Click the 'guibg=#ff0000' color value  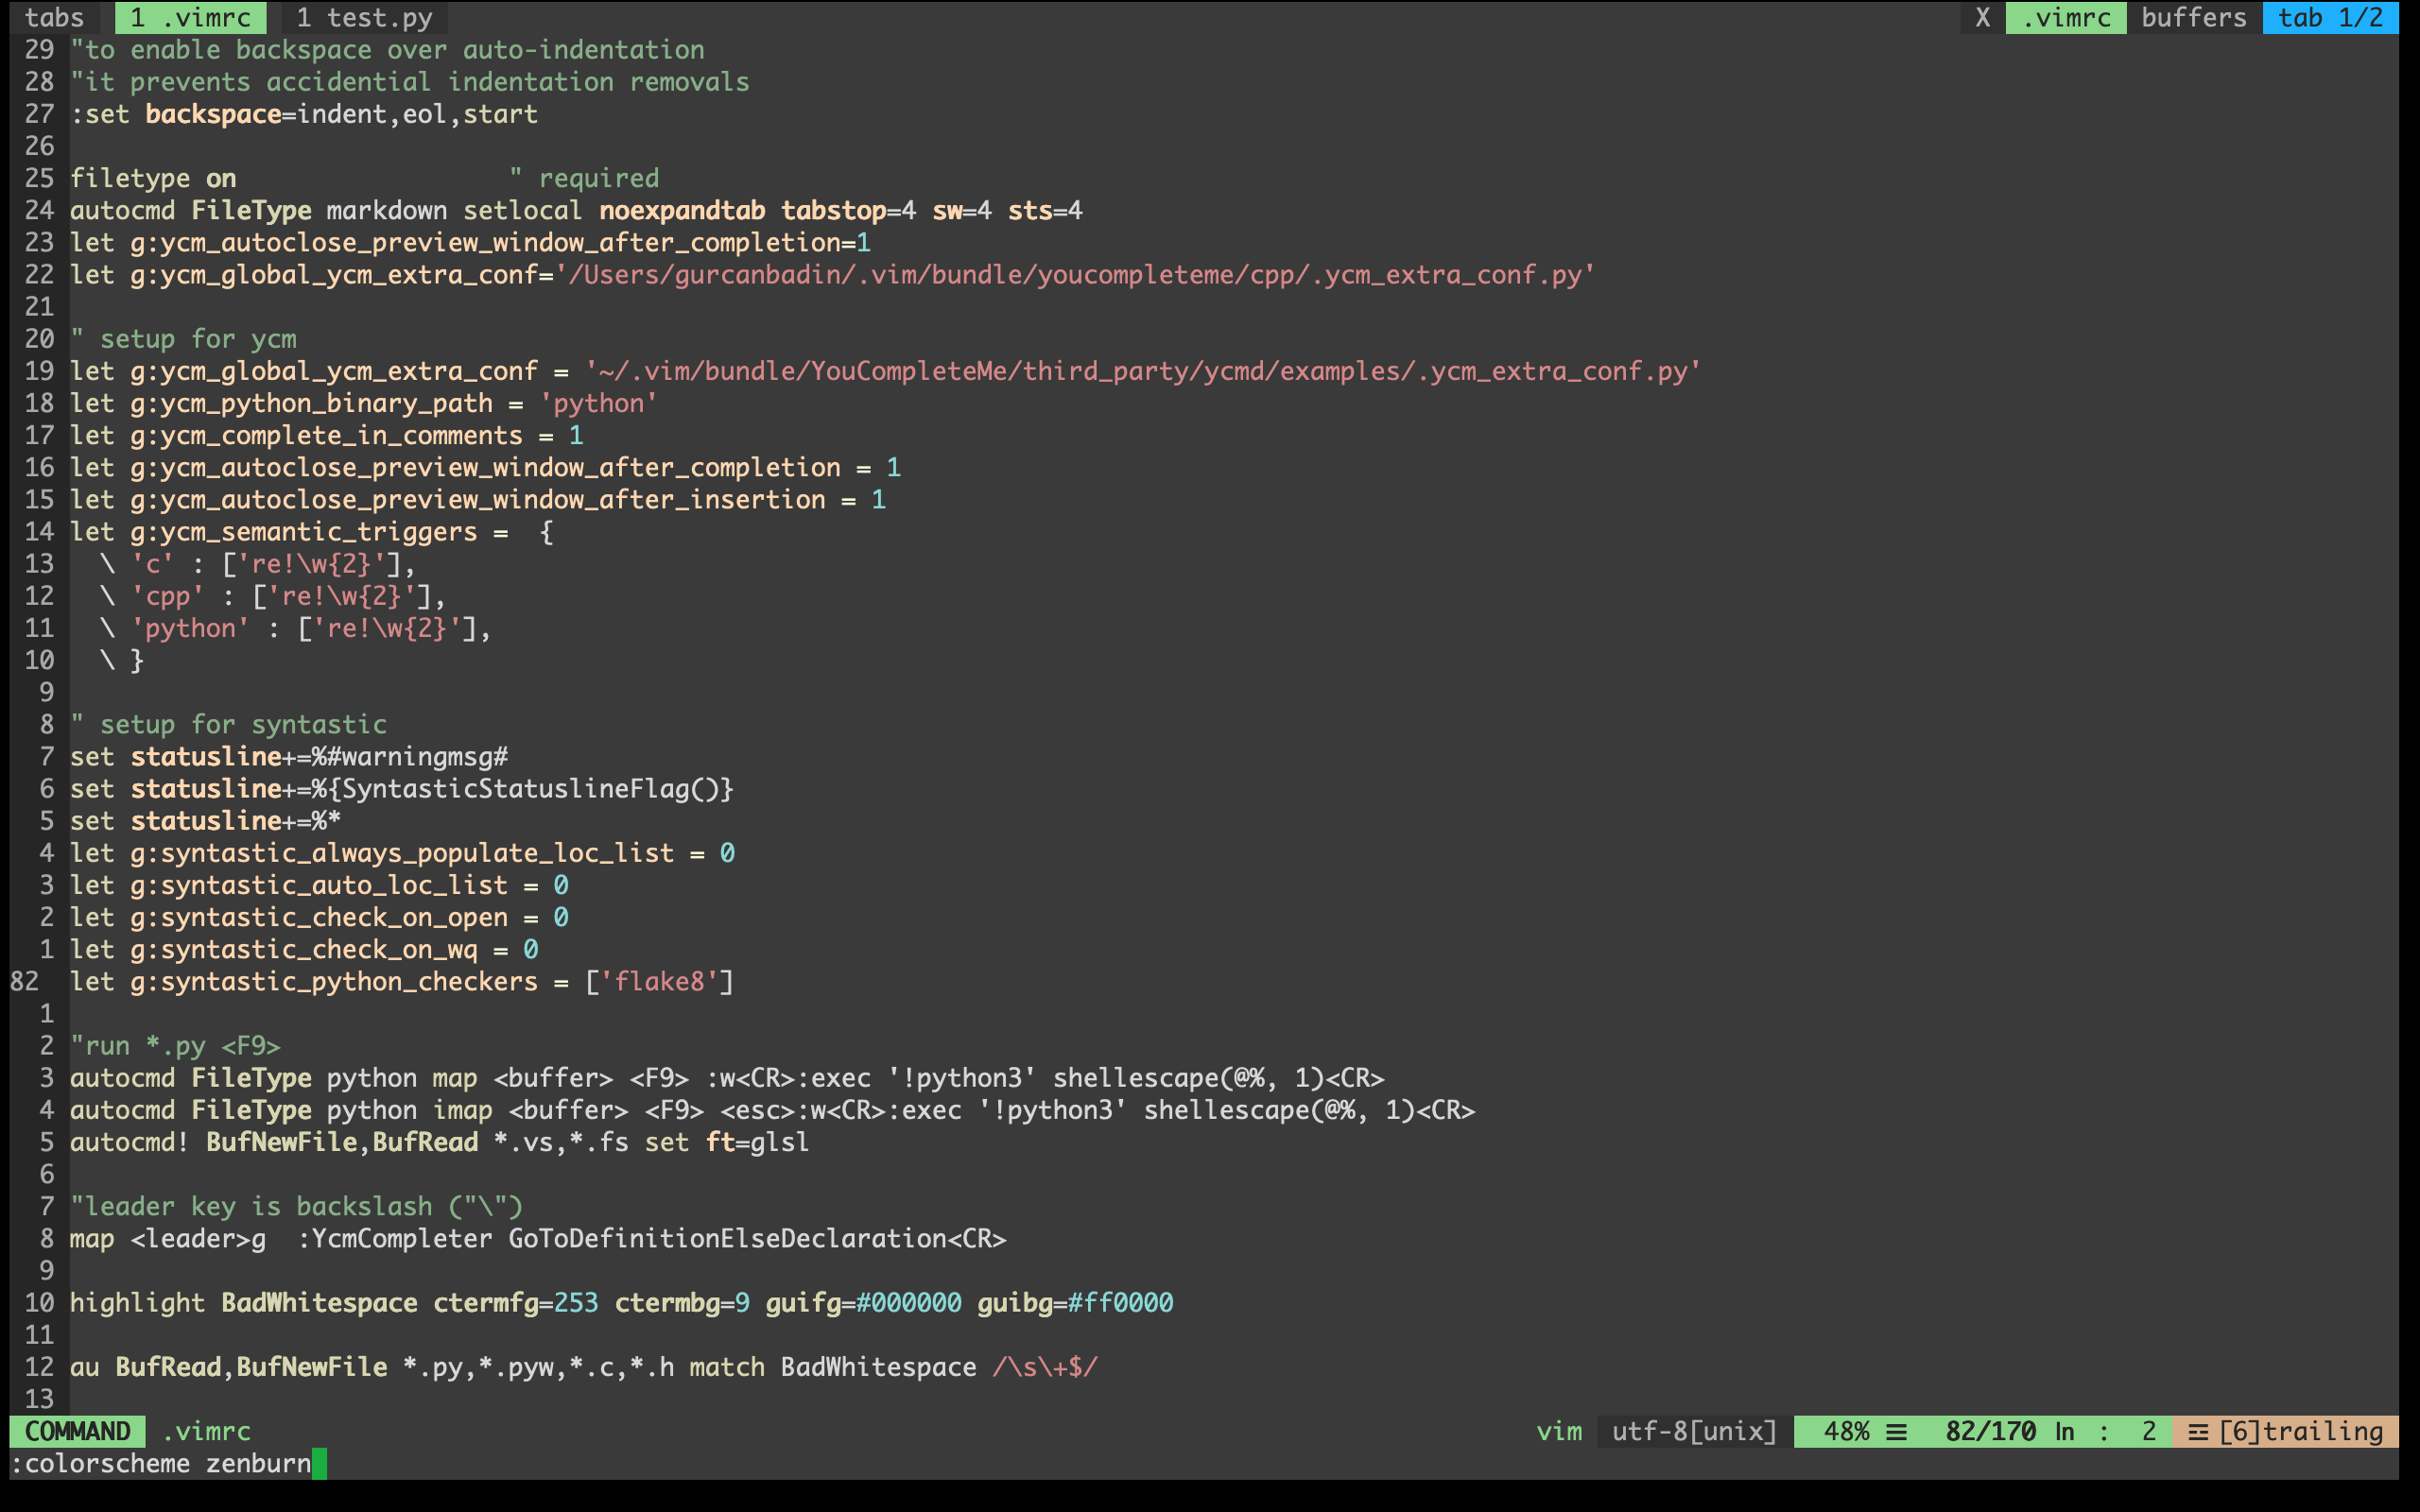coord(1075,1302)
